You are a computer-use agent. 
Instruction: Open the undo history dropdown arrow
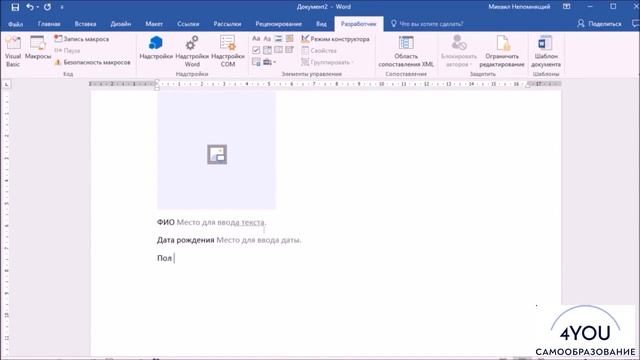click(x=38, y=7)
